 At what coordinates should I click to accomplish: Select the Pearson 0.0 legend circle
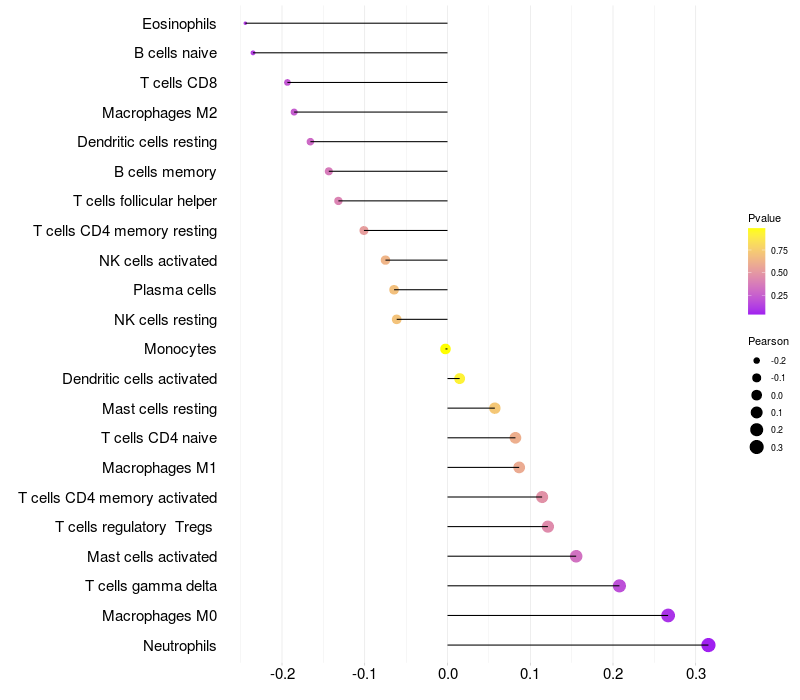[757, 395]
